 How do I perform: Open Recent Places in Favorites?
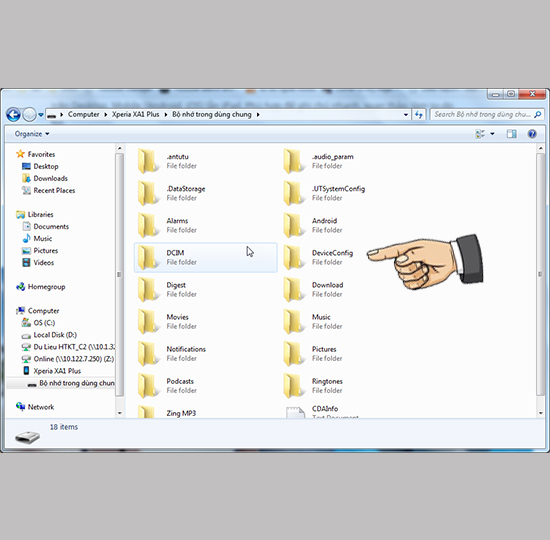tap(54, 191)
